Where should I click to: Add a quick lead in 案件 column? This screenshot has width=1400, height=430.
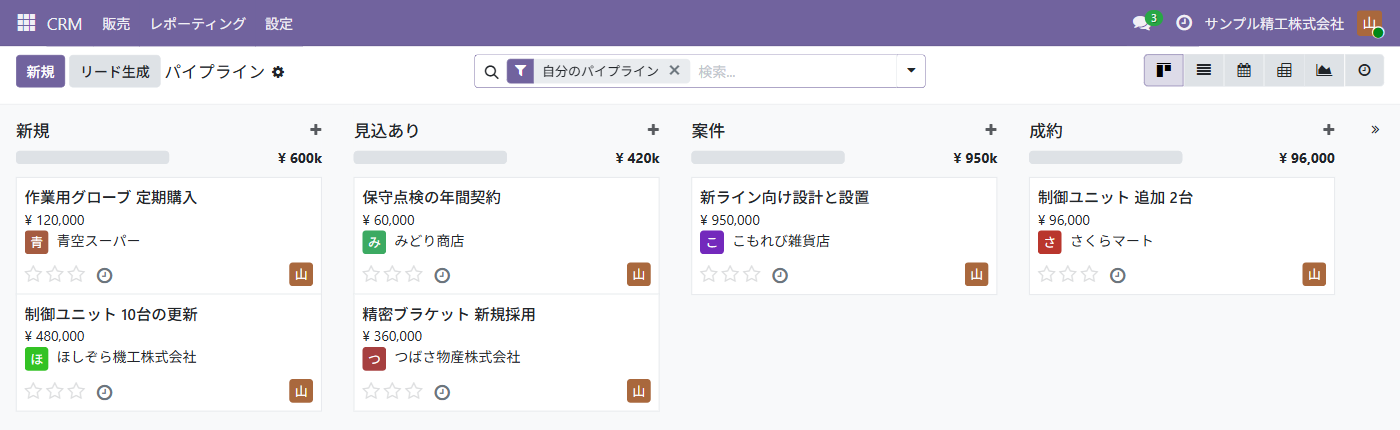(x=991, y=130)
